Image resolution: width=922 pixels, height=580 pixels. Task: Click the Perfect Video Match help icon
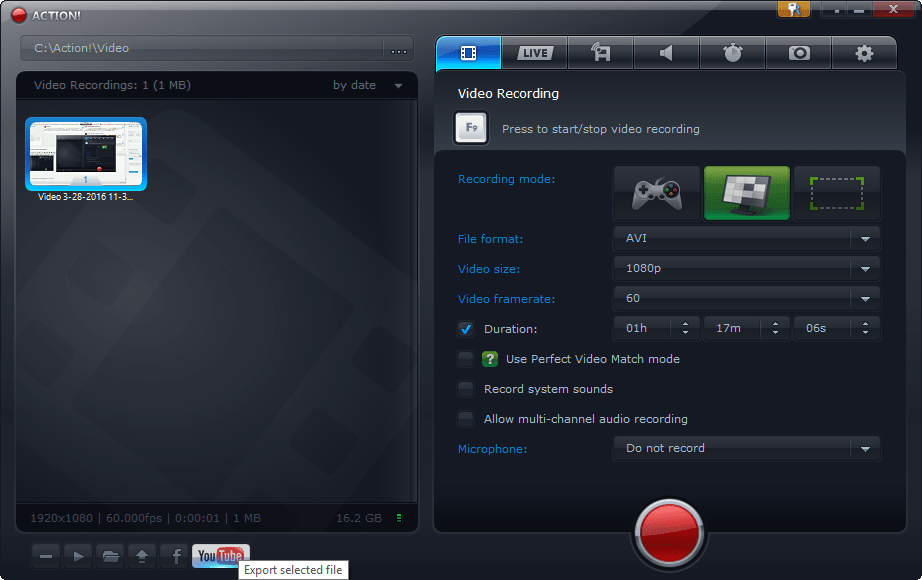pyautogui.click(x=490, y=359)
